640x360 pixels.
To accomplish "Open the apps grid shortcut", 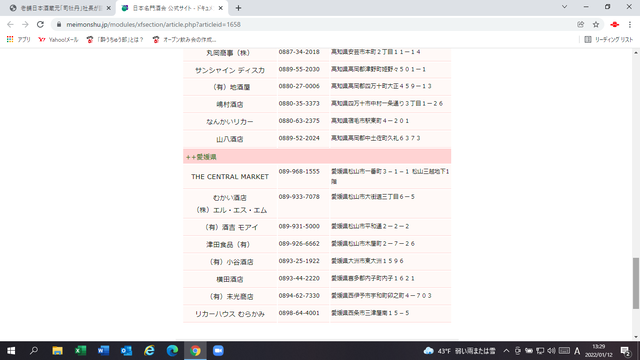I will (18, 40).
